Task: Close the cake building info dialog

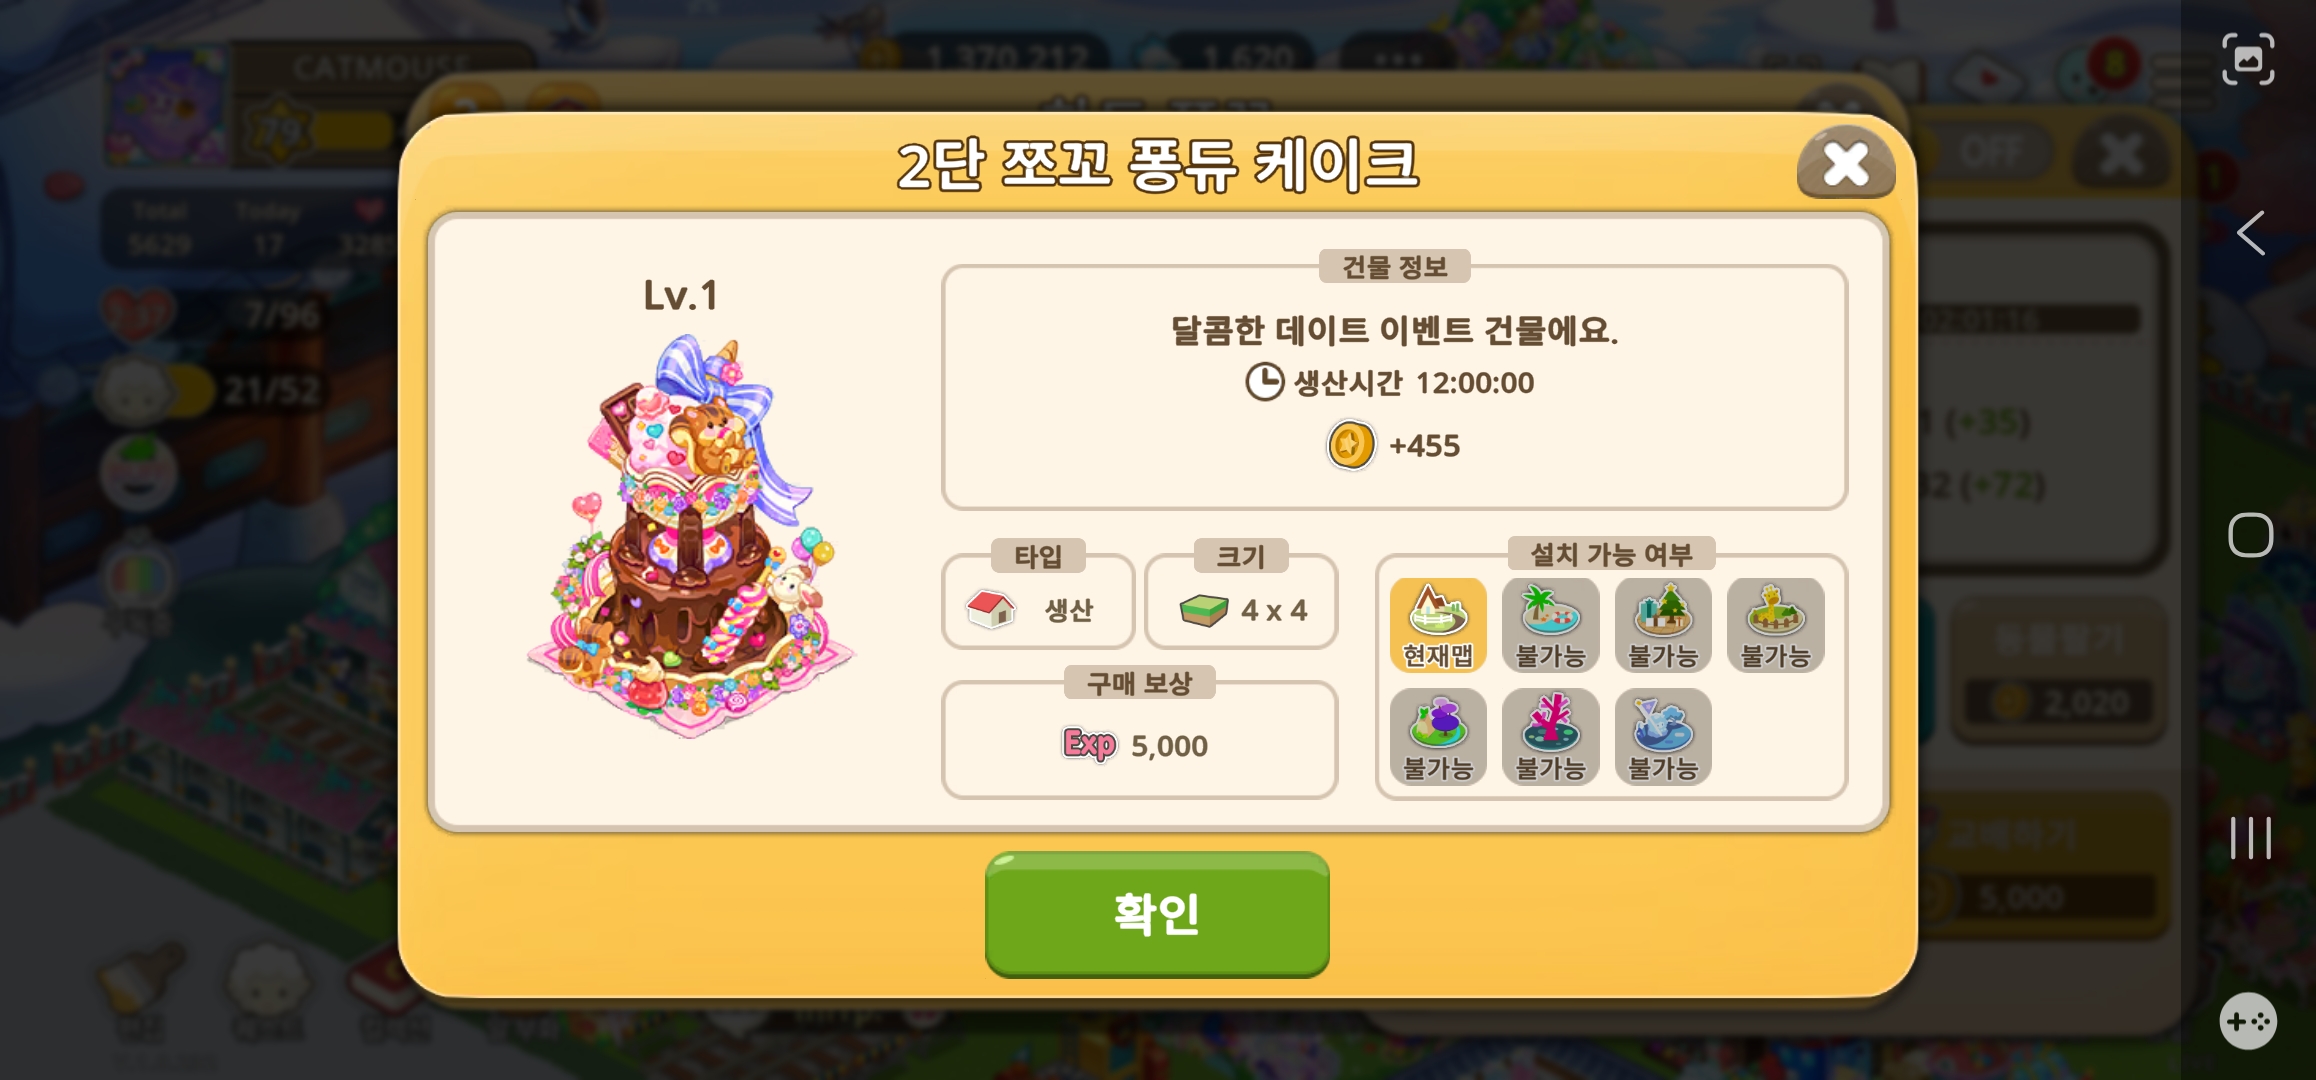Action: (x=1846, y=163)
